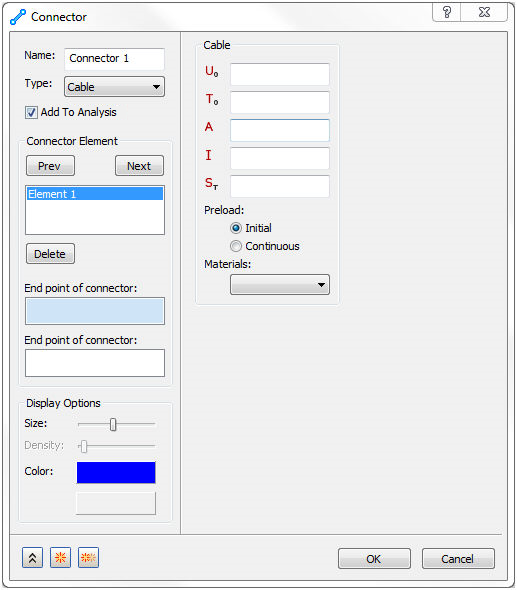
Task: Click the blue connector icon in title bar
Action: pyautogui.click(x=18, y=17)
